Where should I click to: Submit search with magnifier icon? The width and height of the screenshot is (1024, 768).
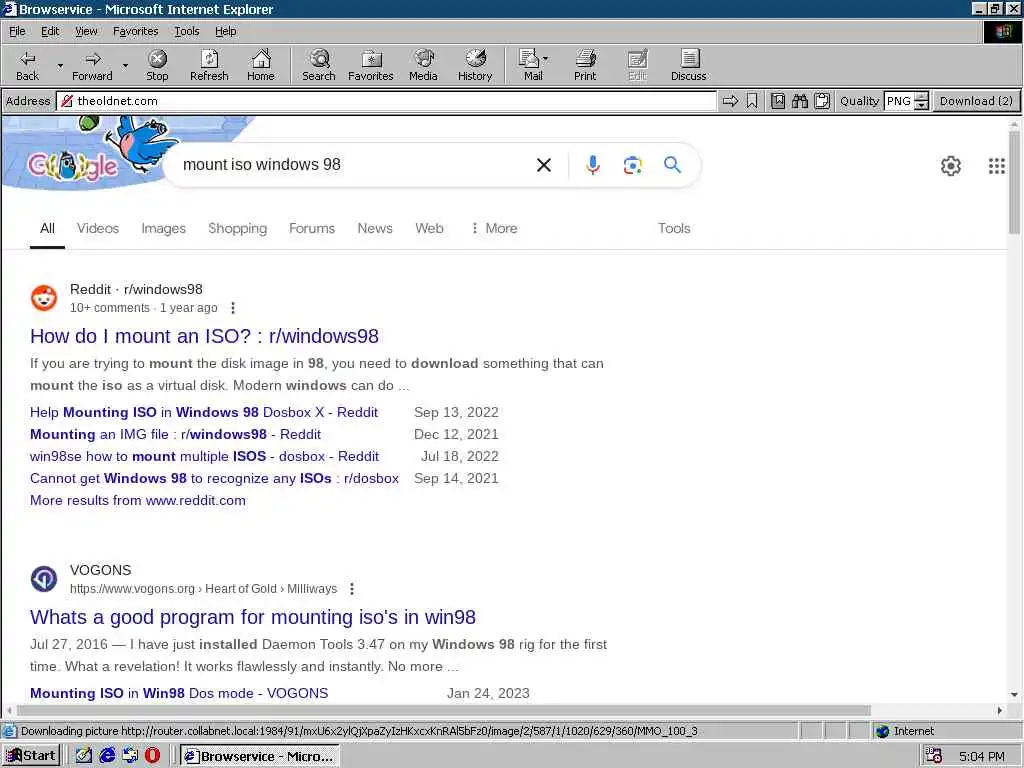[672, 165]
